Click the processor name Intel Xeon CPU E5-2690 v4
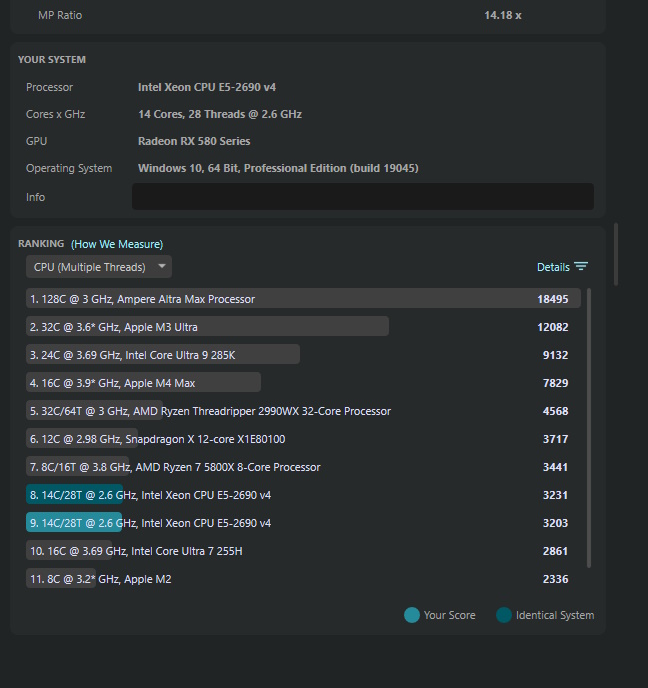Image resolution: width=648 pixels, height=688 pixels. pos(207,87)
